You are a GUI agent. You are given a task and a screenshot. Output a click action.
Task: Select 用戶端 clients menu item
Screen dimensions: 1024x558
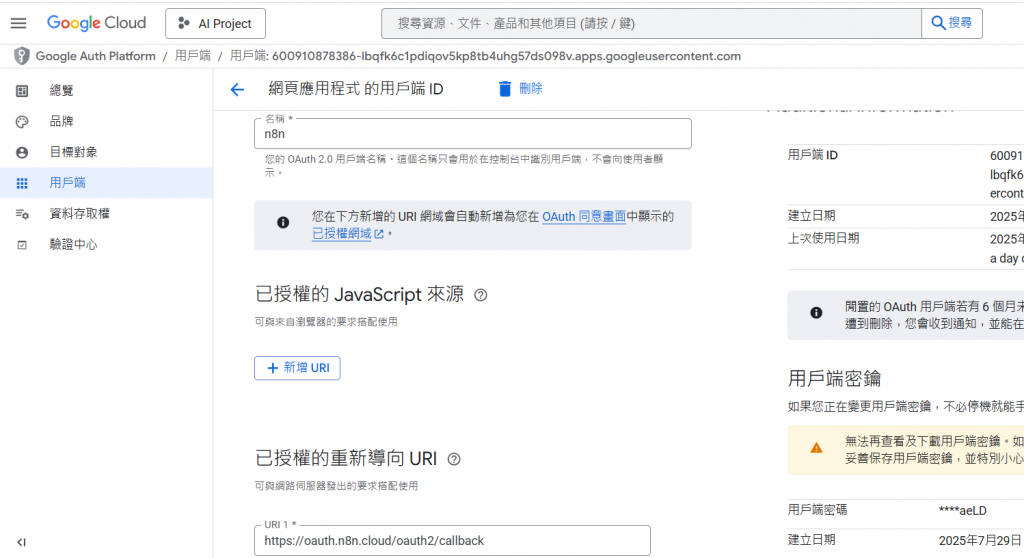pos(106,183)
